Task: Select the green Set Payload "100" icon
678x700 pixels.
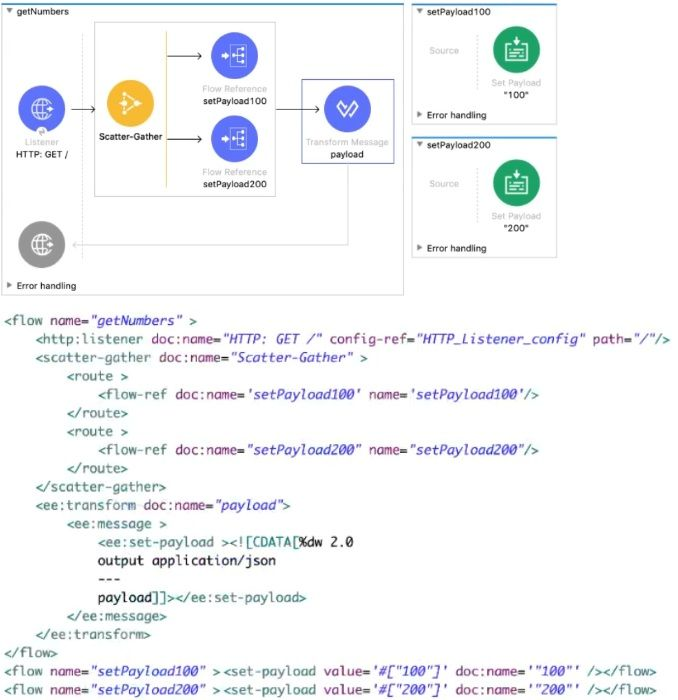Action: click(516, 50)
